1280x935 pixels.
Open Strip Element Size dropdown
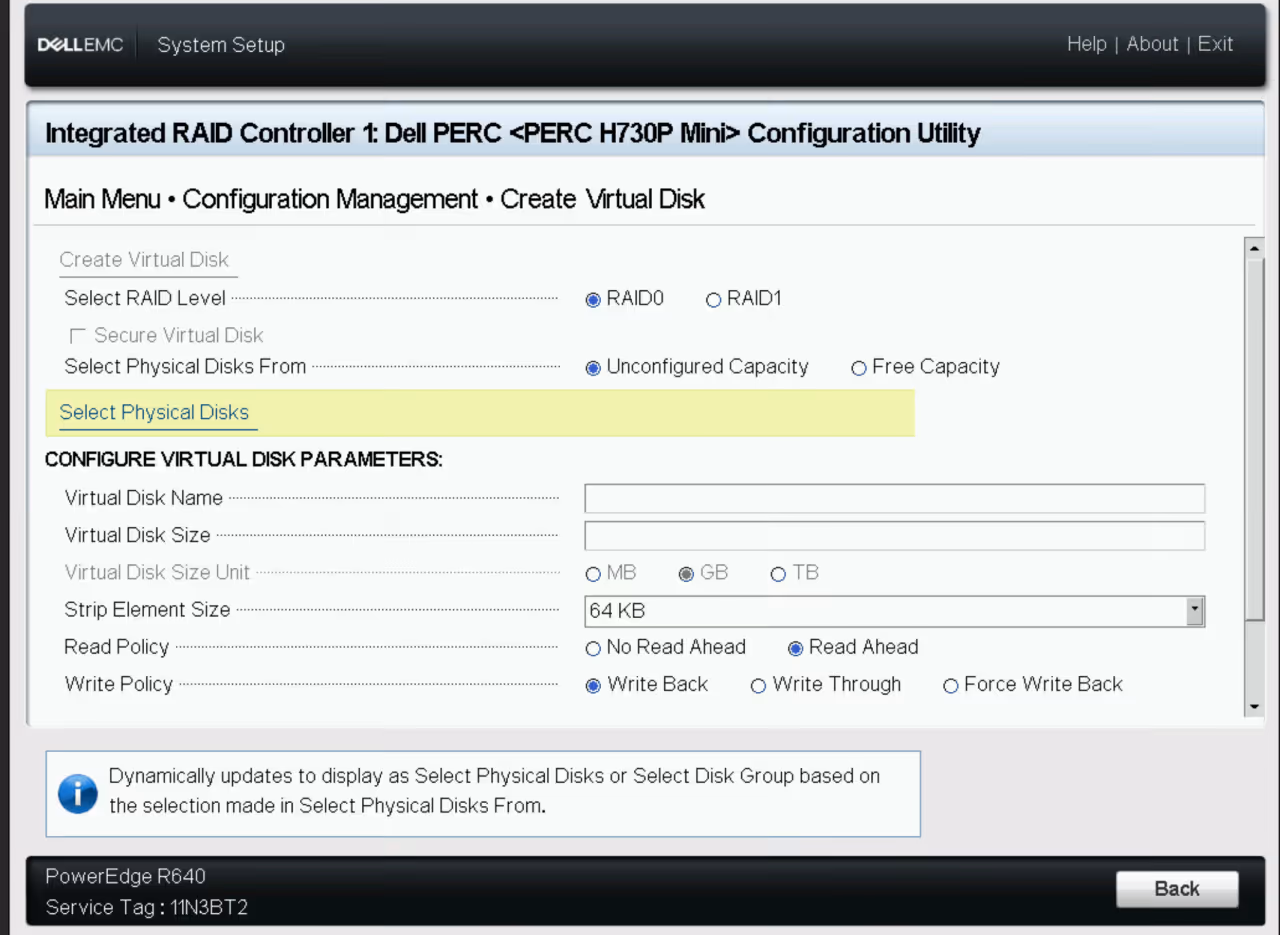pyautogui.click(x=894, y=611)
